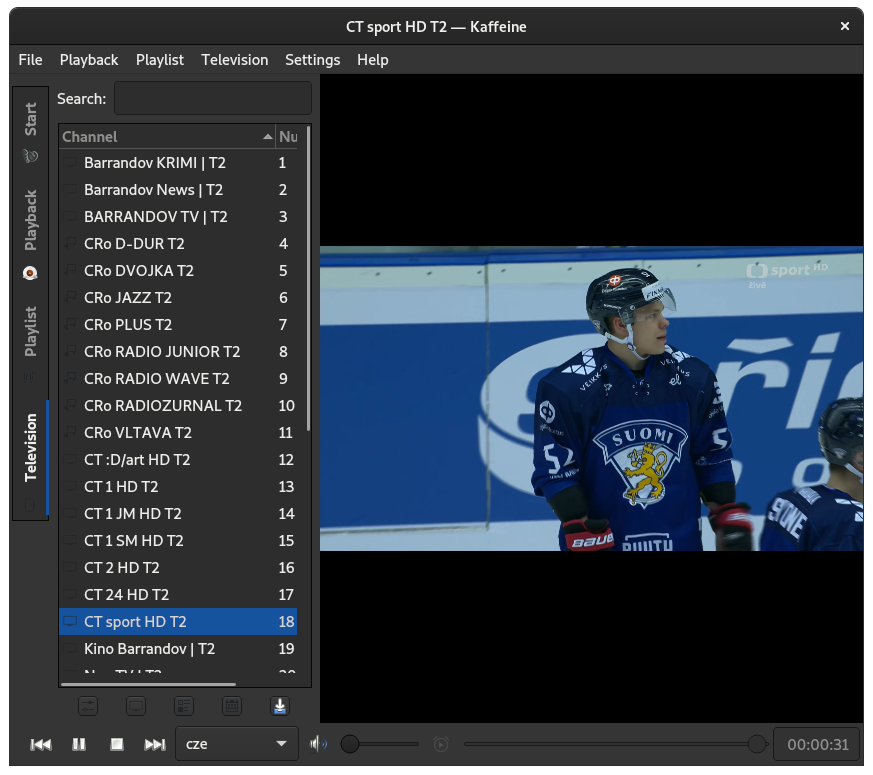Select channel "CT 1 SM HD T2"
Screen dimensions: 873x775
pos(178,541)
